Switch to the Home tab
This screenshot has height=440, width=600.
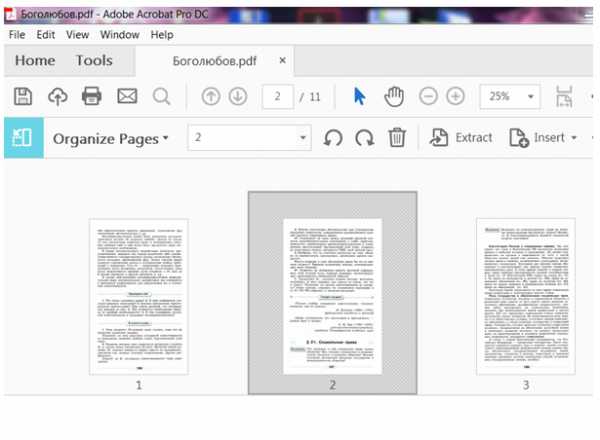pyautogui.click(x=35, y=60)
